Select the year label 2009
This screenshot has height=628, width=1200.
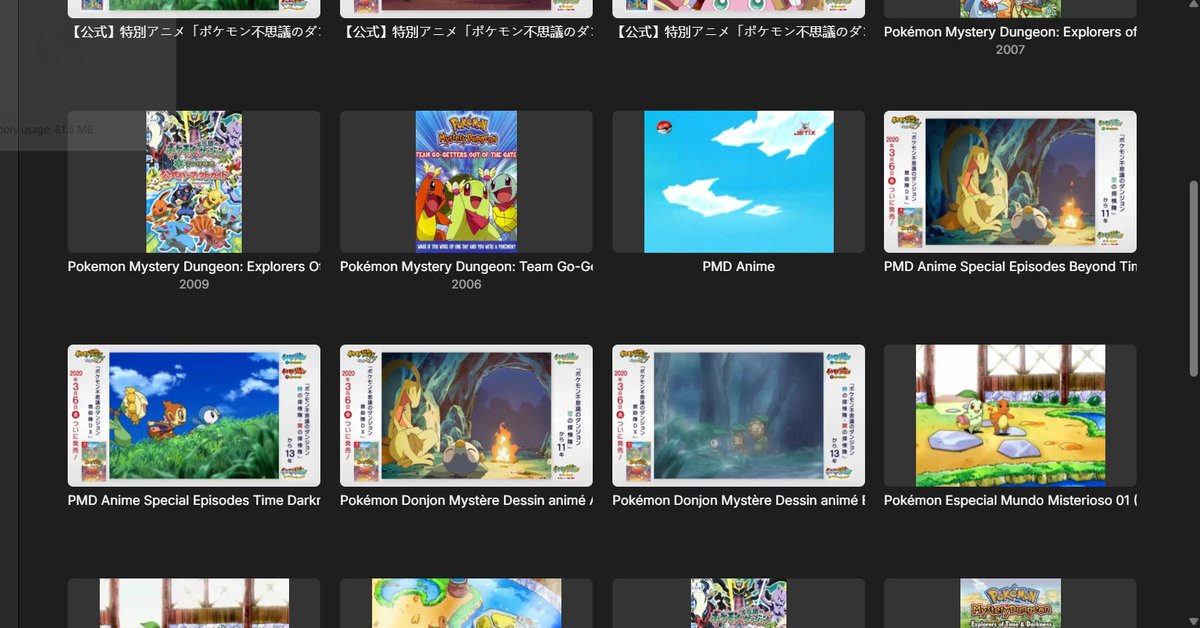(x=194, y=285)
